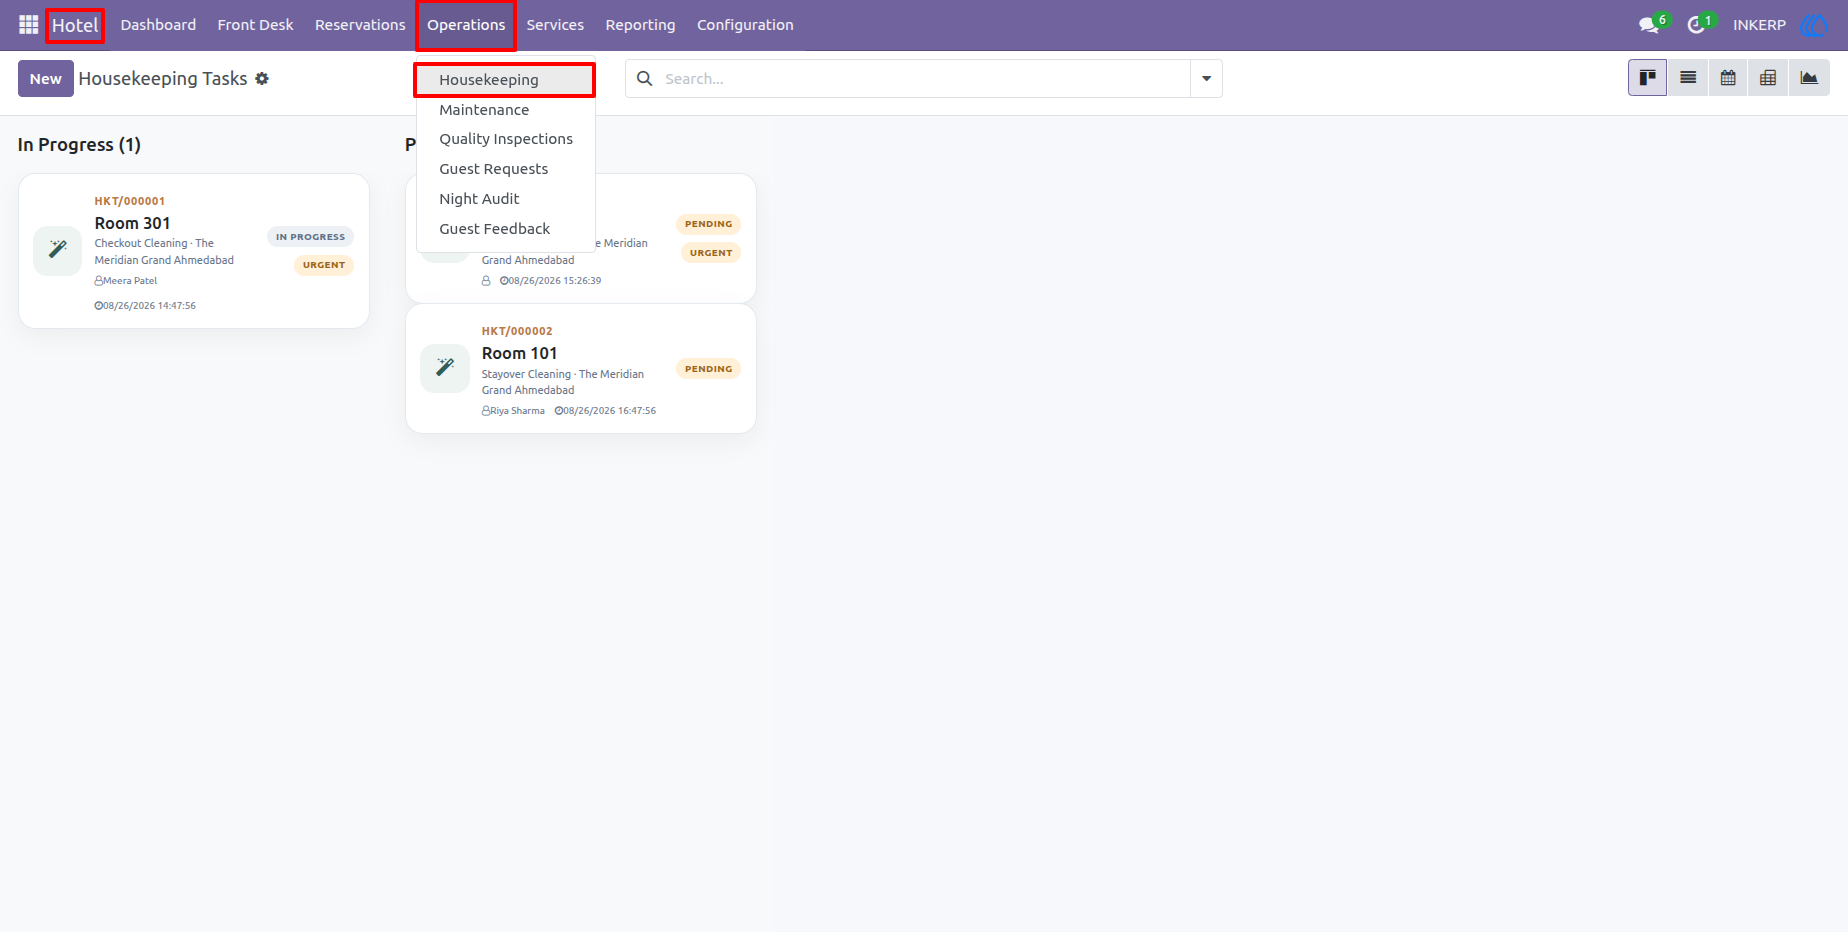
Task: Switch to Calendar view
Action: [x=1728, y=78]
